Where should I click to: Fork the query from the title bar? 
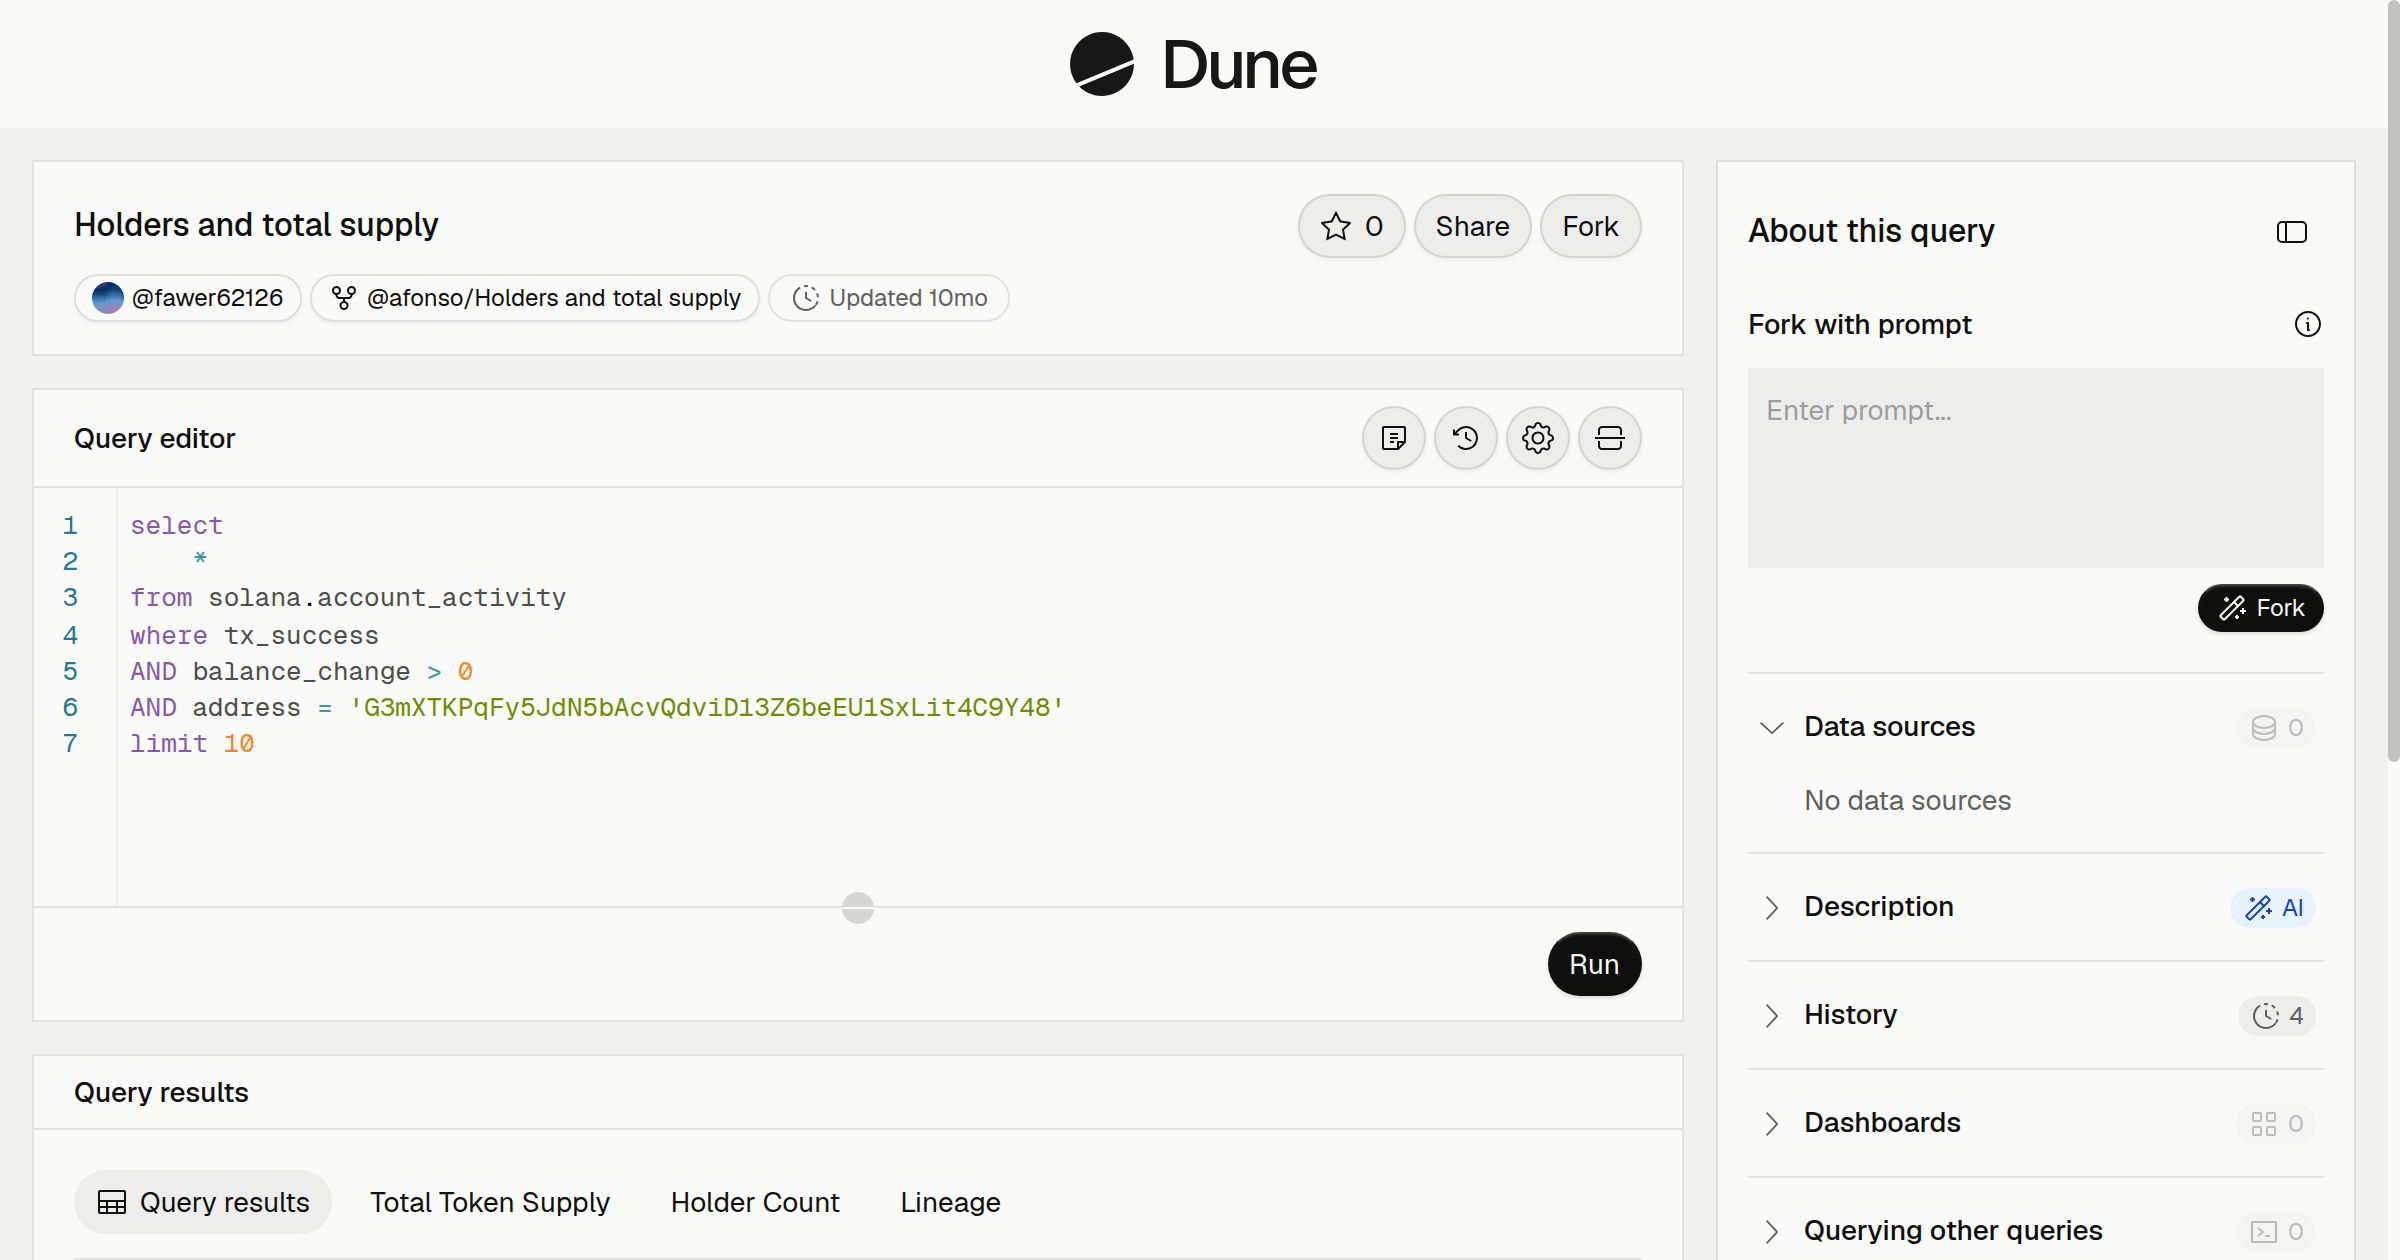tap(1590, 226)
